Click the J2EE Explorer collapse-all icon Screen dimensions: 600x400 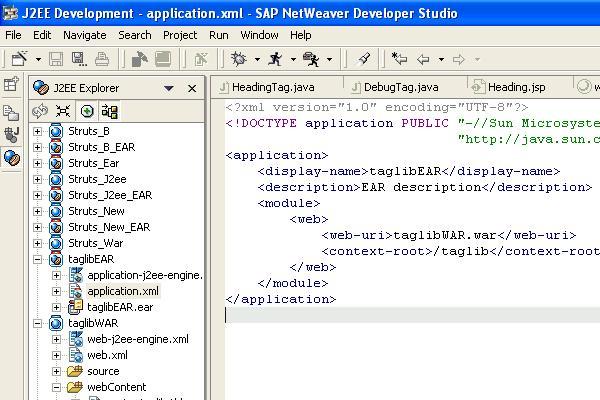click(63, 112)
